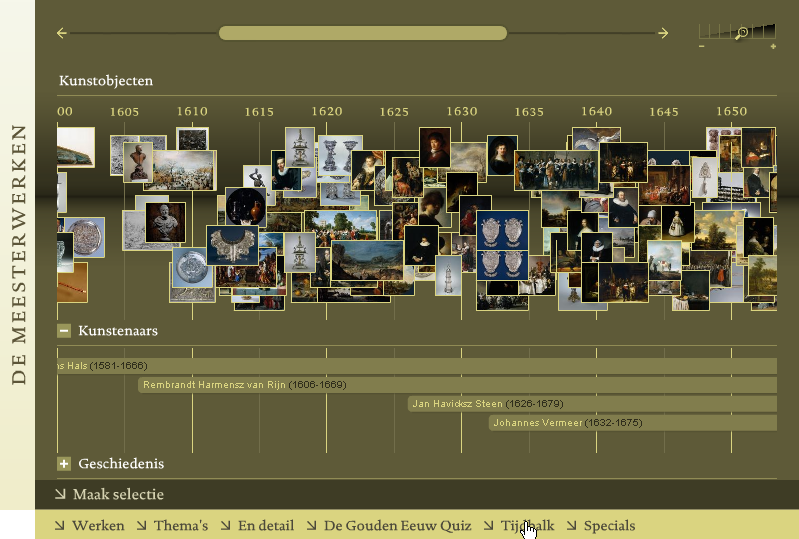Viewport: 799px width, 539px height.
Task: Collapse the Kunstenaars section
Action: (64, 331)
